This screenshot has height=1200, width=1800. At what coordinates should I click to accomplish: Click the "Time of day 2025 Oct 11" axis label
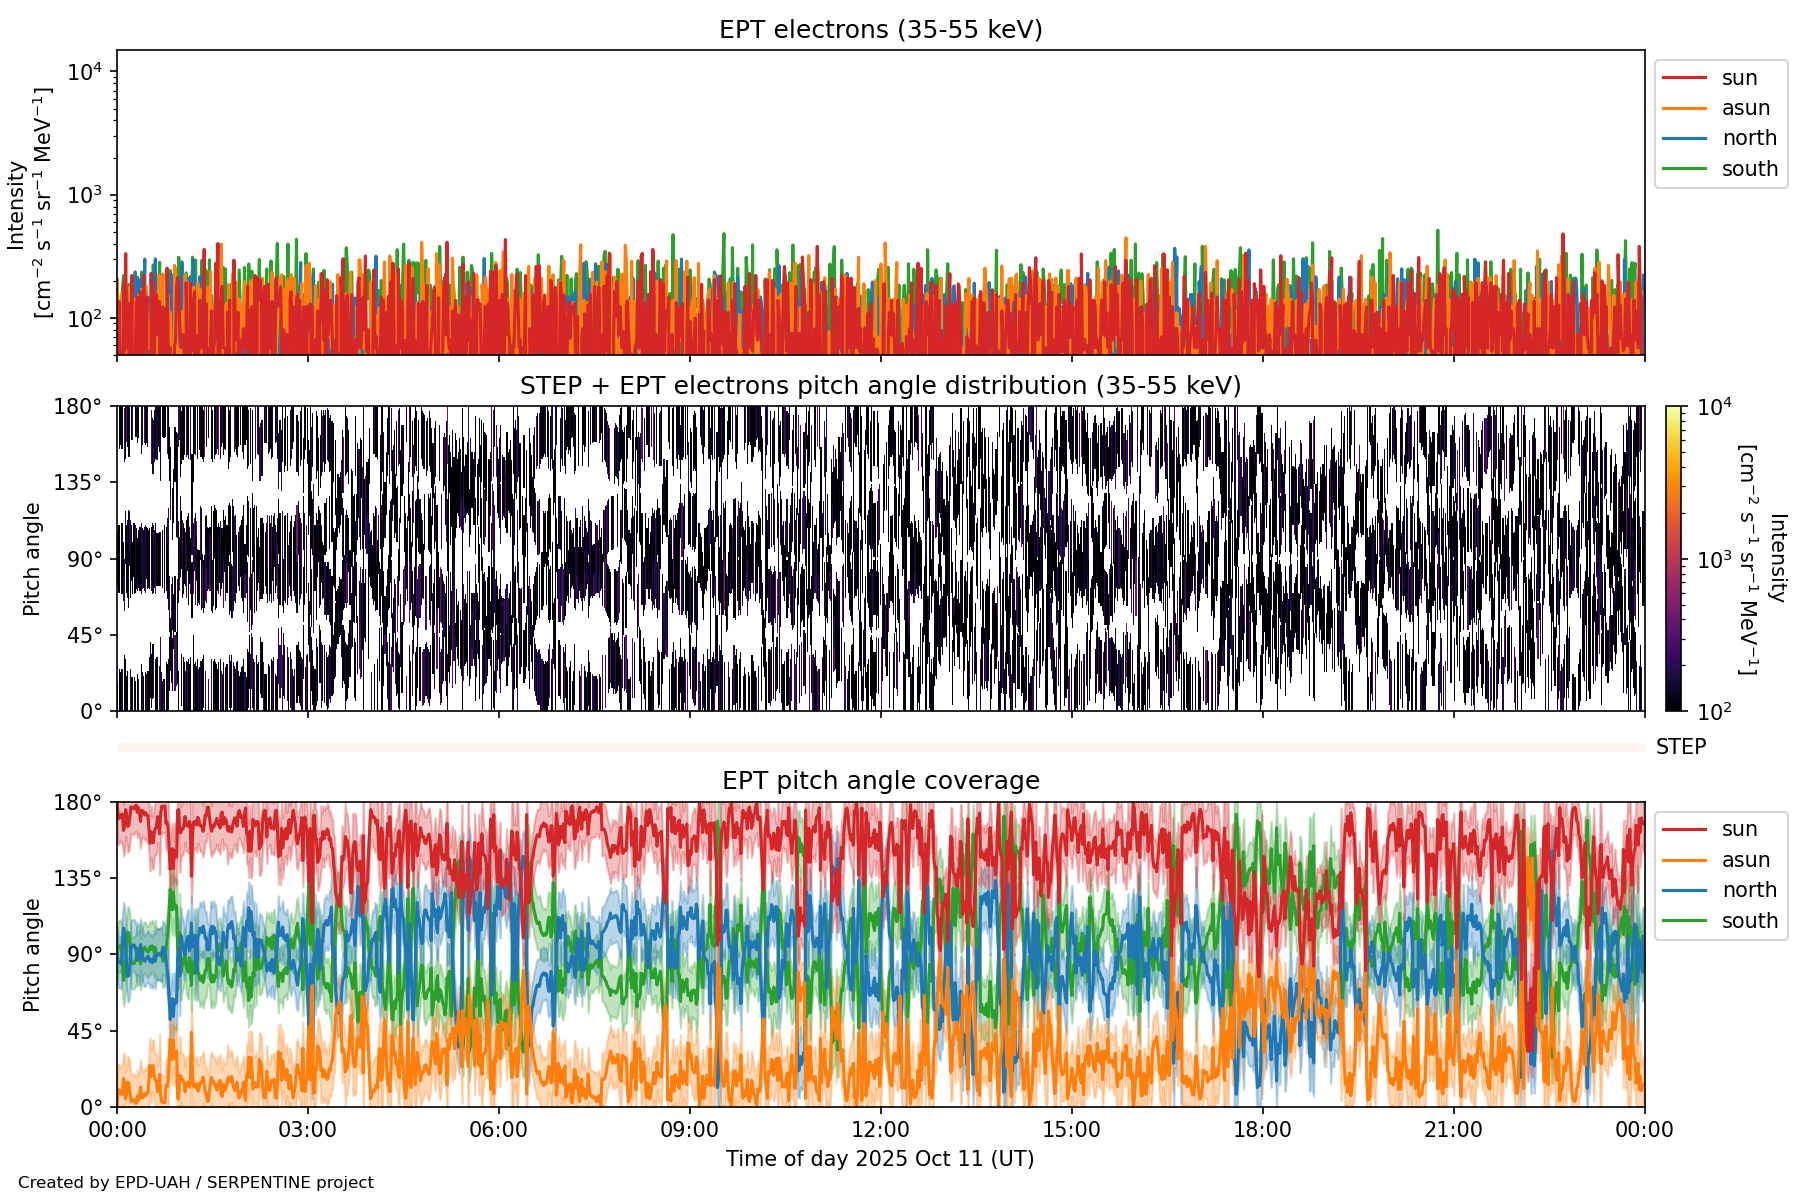[x=880, y=1159]
